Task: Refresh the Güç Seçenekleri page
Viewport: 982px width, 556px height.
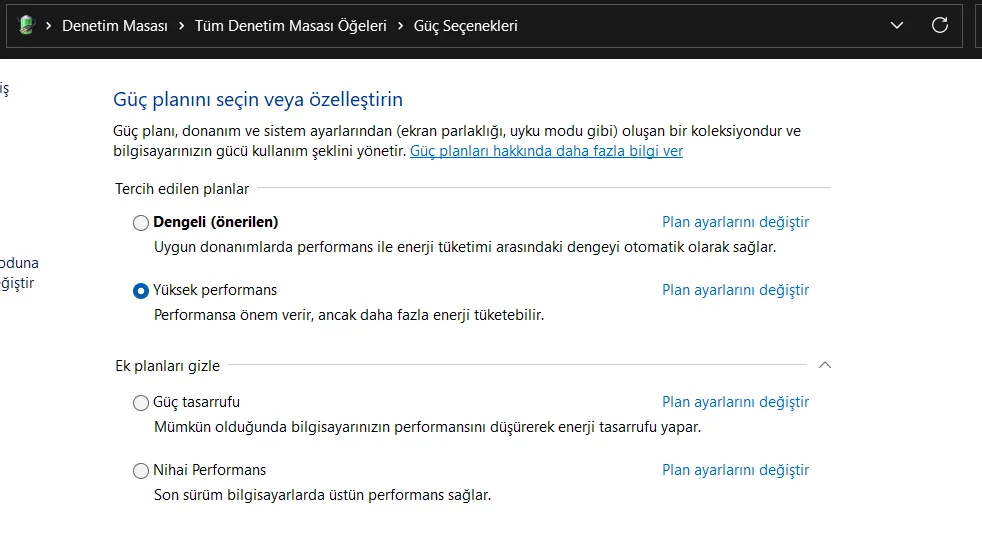Action: (940, 26)
